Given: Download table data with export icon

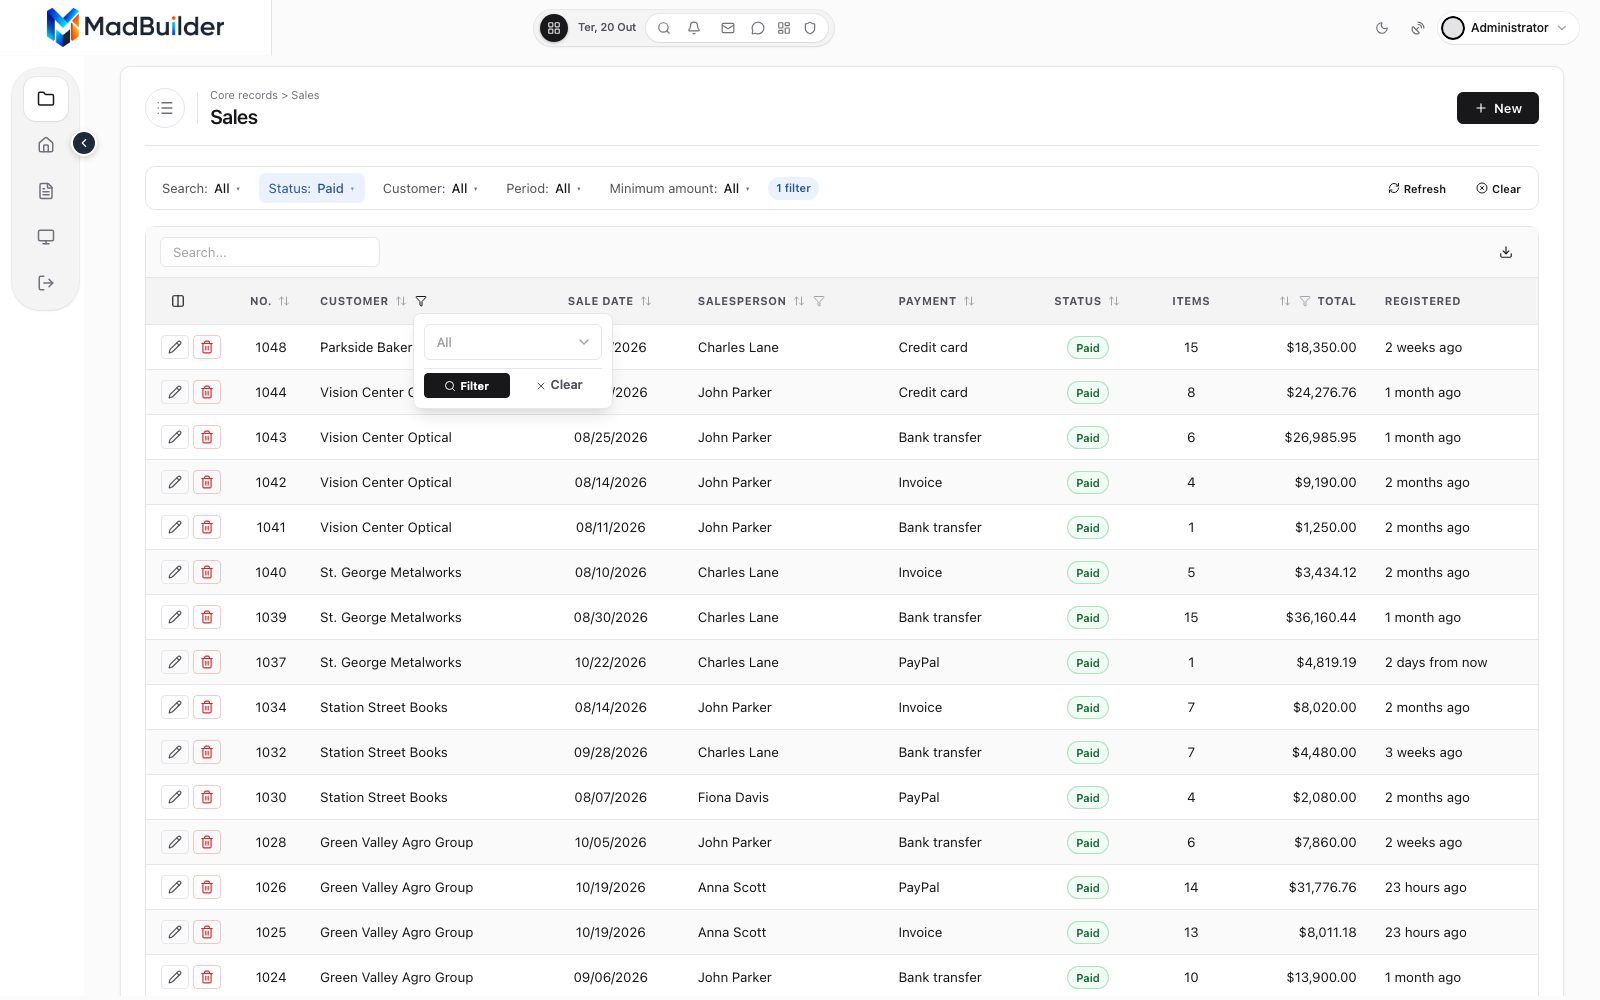Looking at the screenshot, I should coord(1506,252).
